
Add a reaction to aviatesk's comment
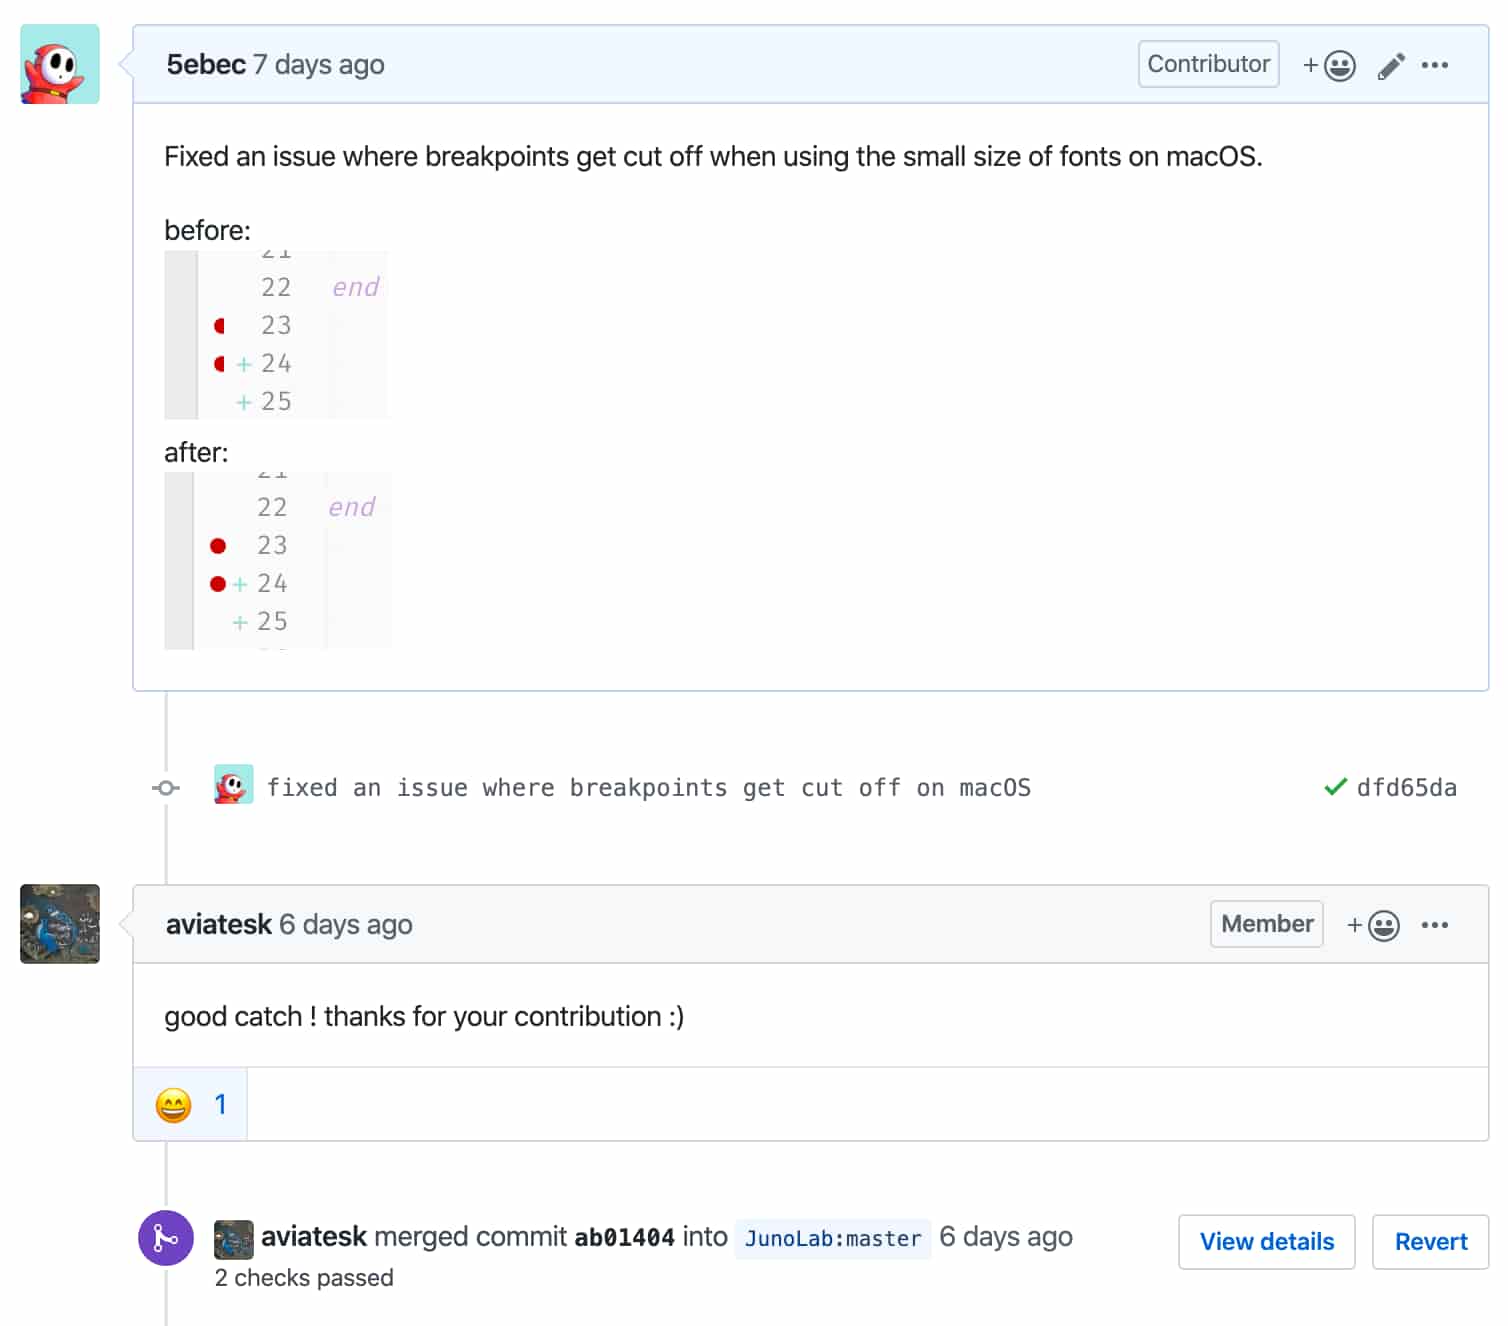coord(1373,925)
